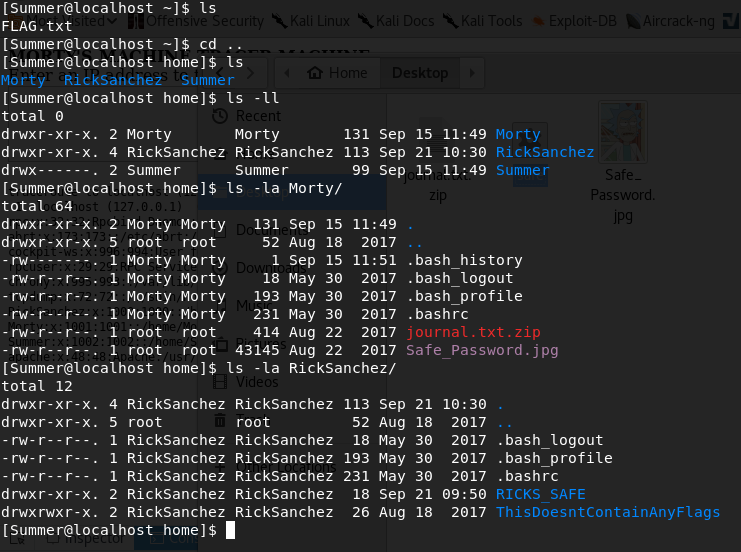Screen dimensions: 741x552
Task: Open the Exploit-DB bookmark
Action: [x=582, y=21]
